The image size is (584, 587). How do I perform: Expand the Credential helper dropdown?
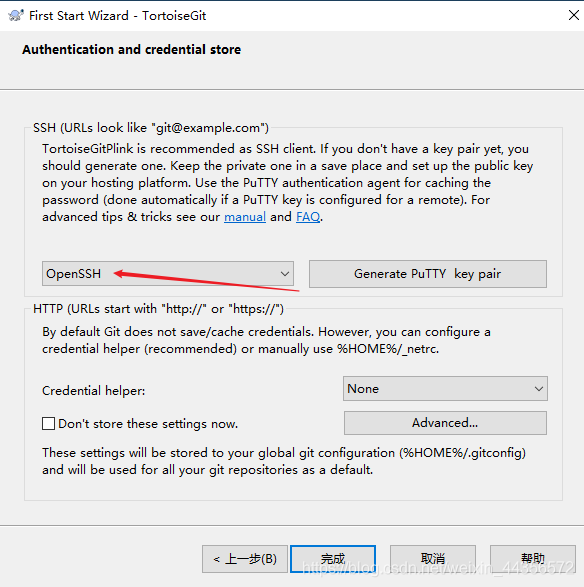coord(445,389)
